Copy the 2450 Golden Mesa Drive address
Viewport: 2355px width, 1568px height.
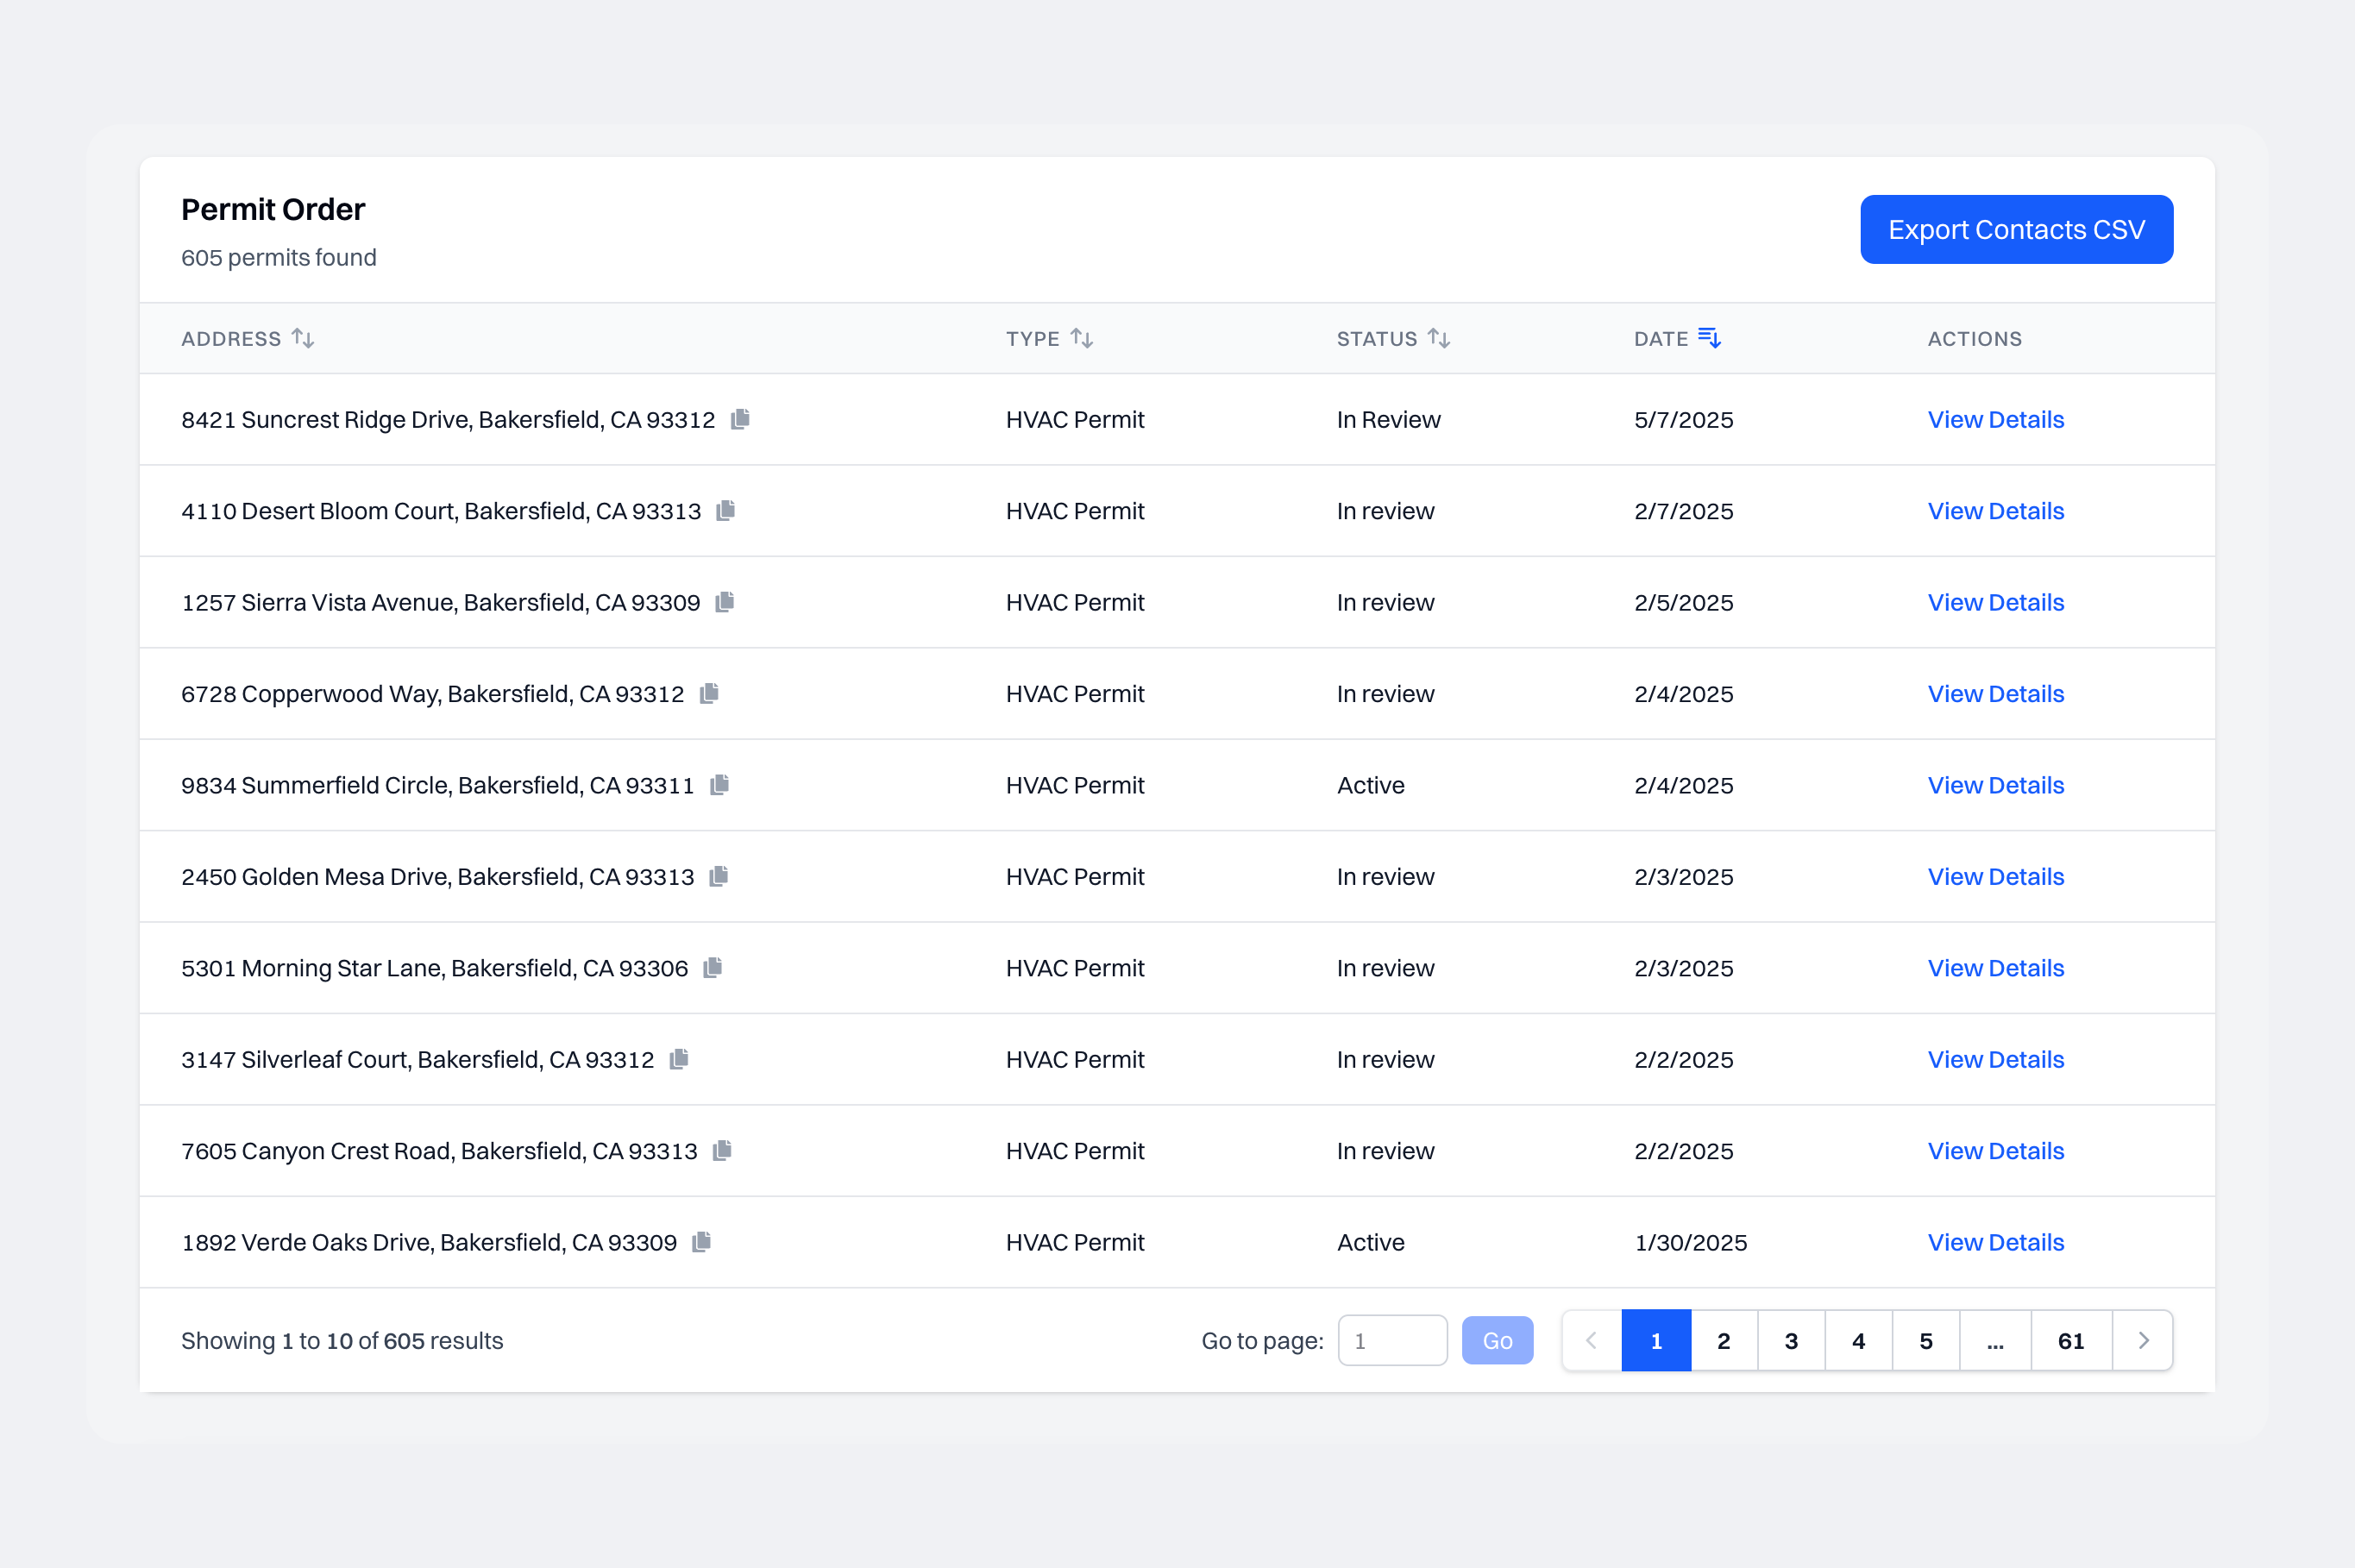click(x=718, y=876)
